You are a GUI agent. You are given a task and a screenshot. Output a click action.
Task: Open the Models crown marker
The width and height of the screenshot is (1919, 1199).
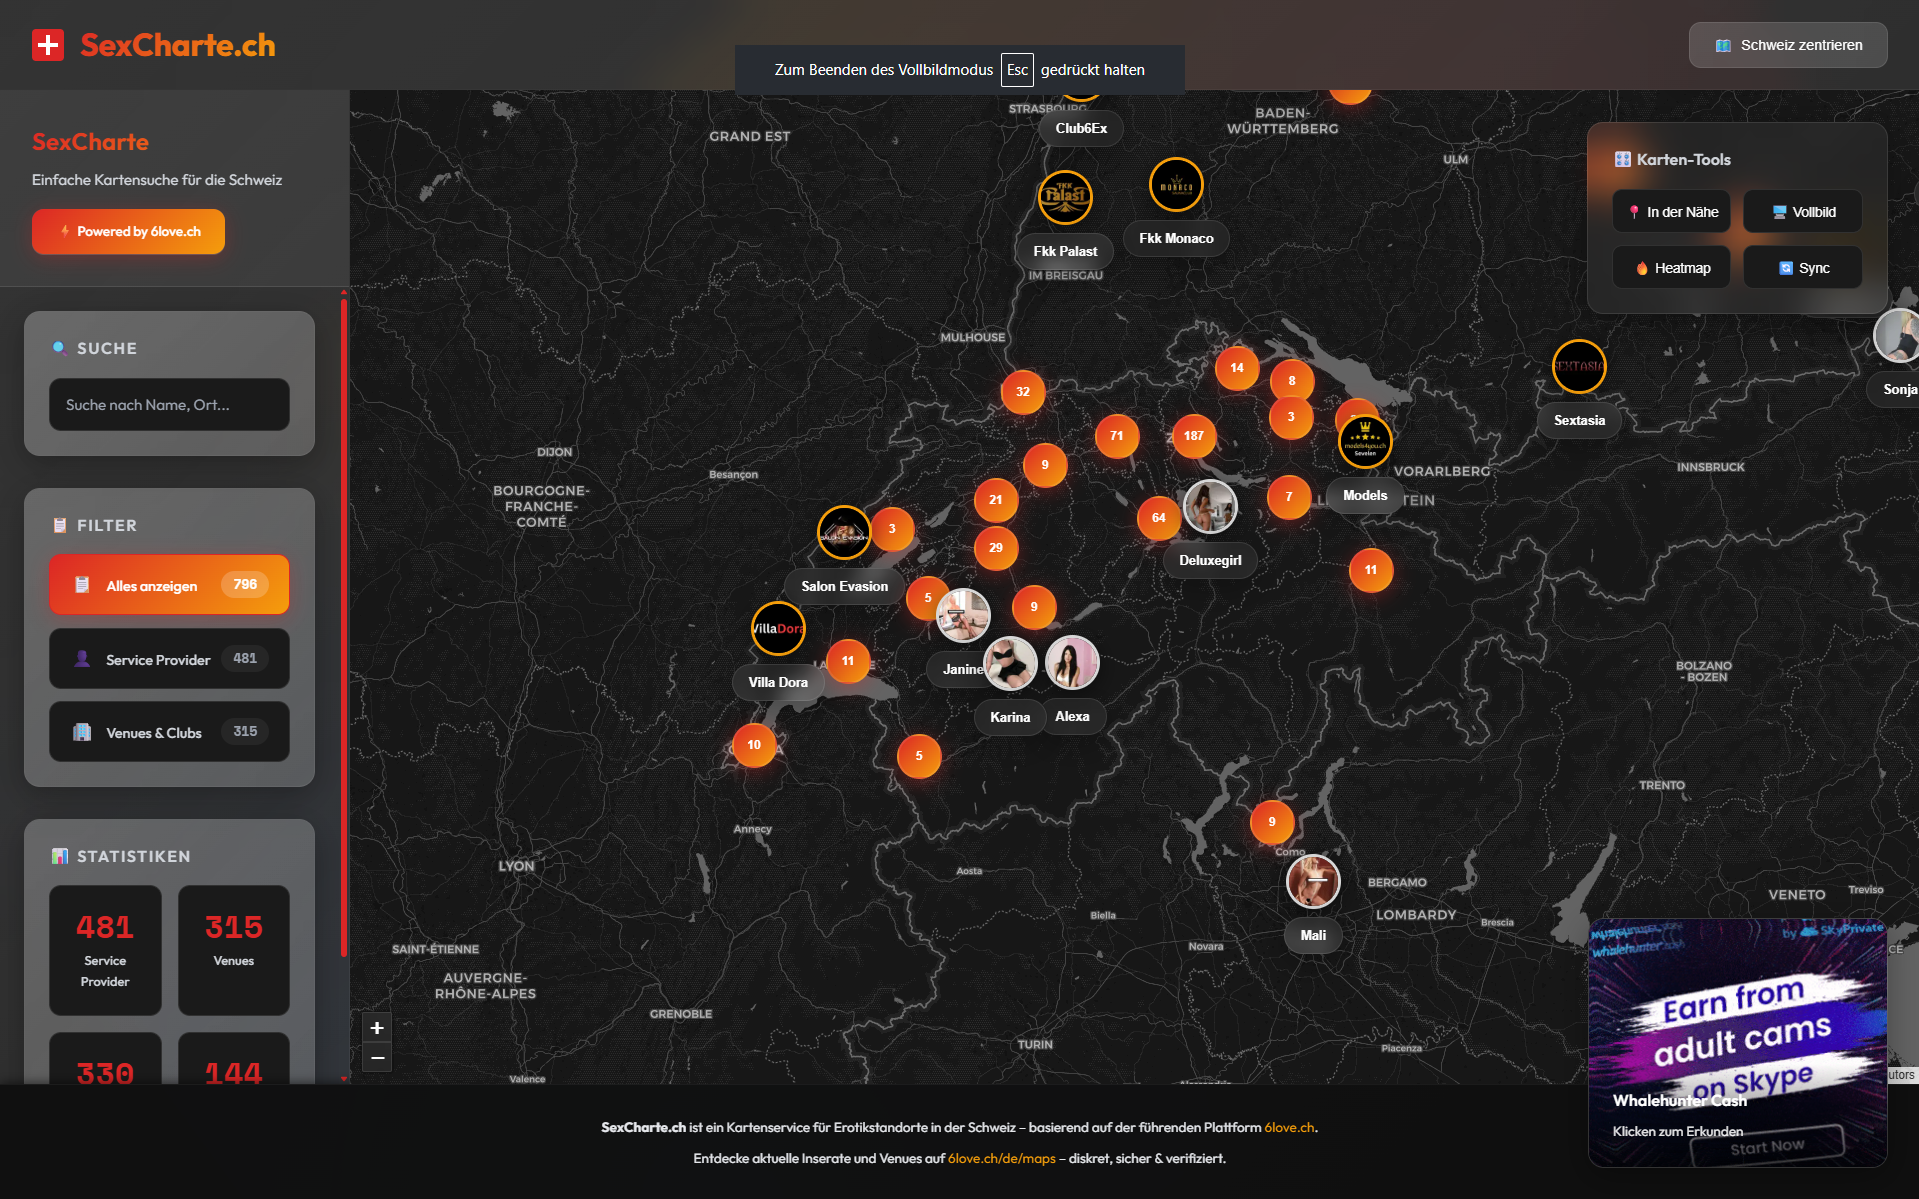point(1364,442)
